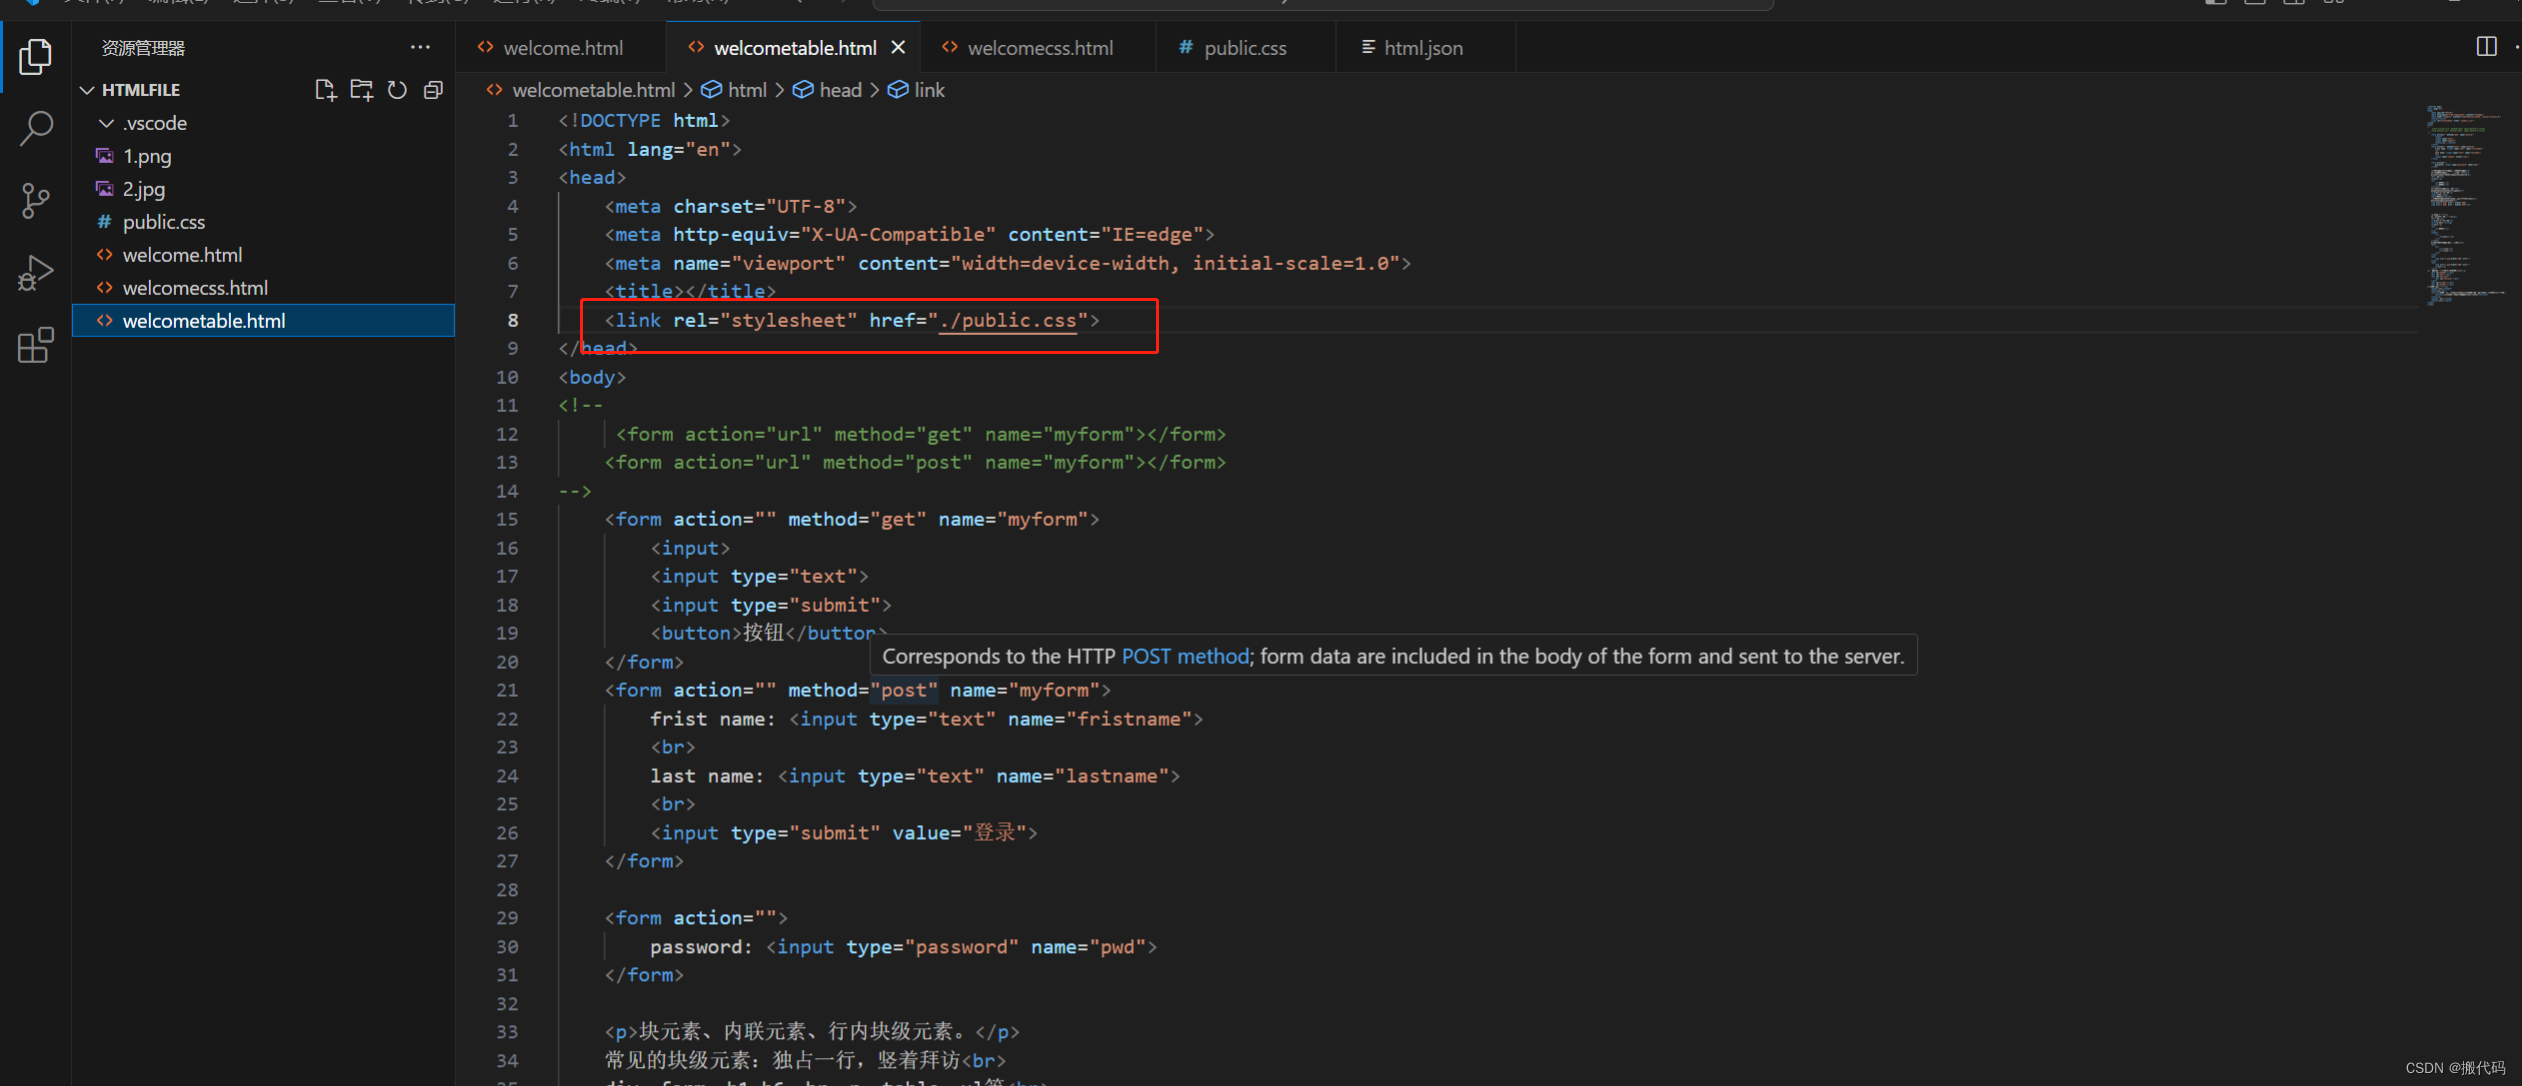Click the opening body tag
The width and height of the screenshot is (2522, 1086).
592,377
